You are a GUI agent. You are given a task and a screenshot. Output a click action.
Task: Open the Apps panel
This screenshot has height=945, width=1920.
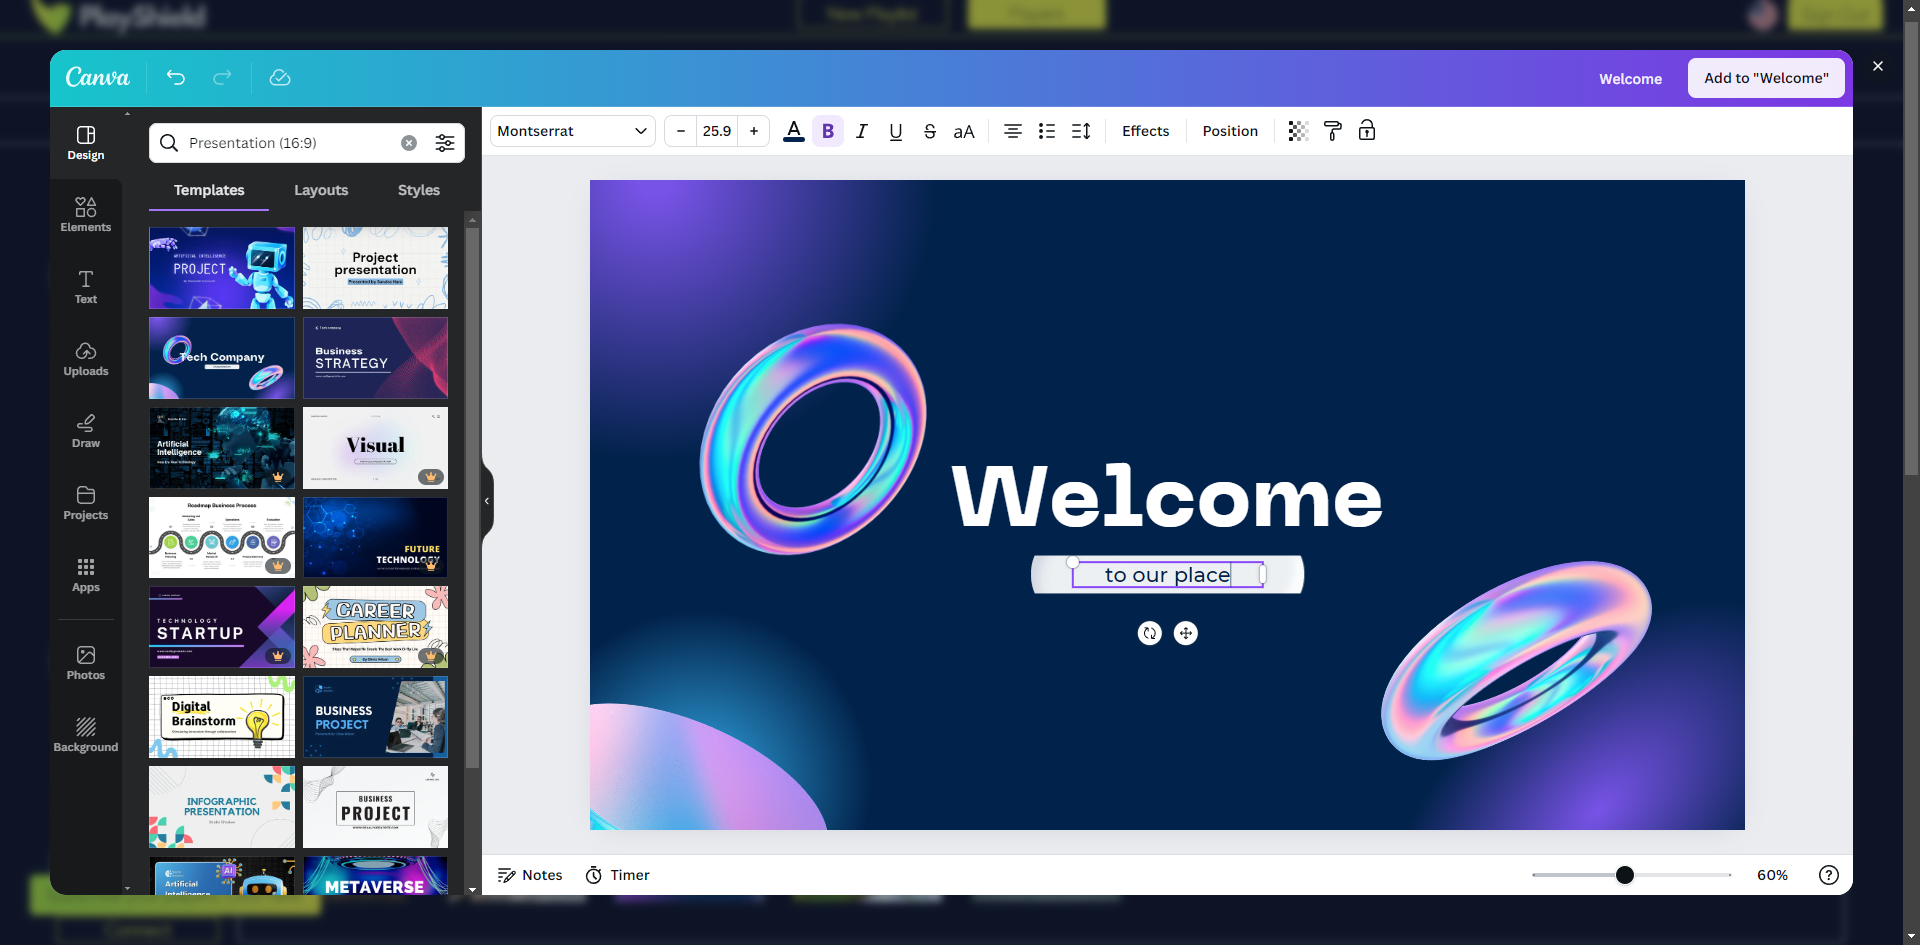(86, 575)
